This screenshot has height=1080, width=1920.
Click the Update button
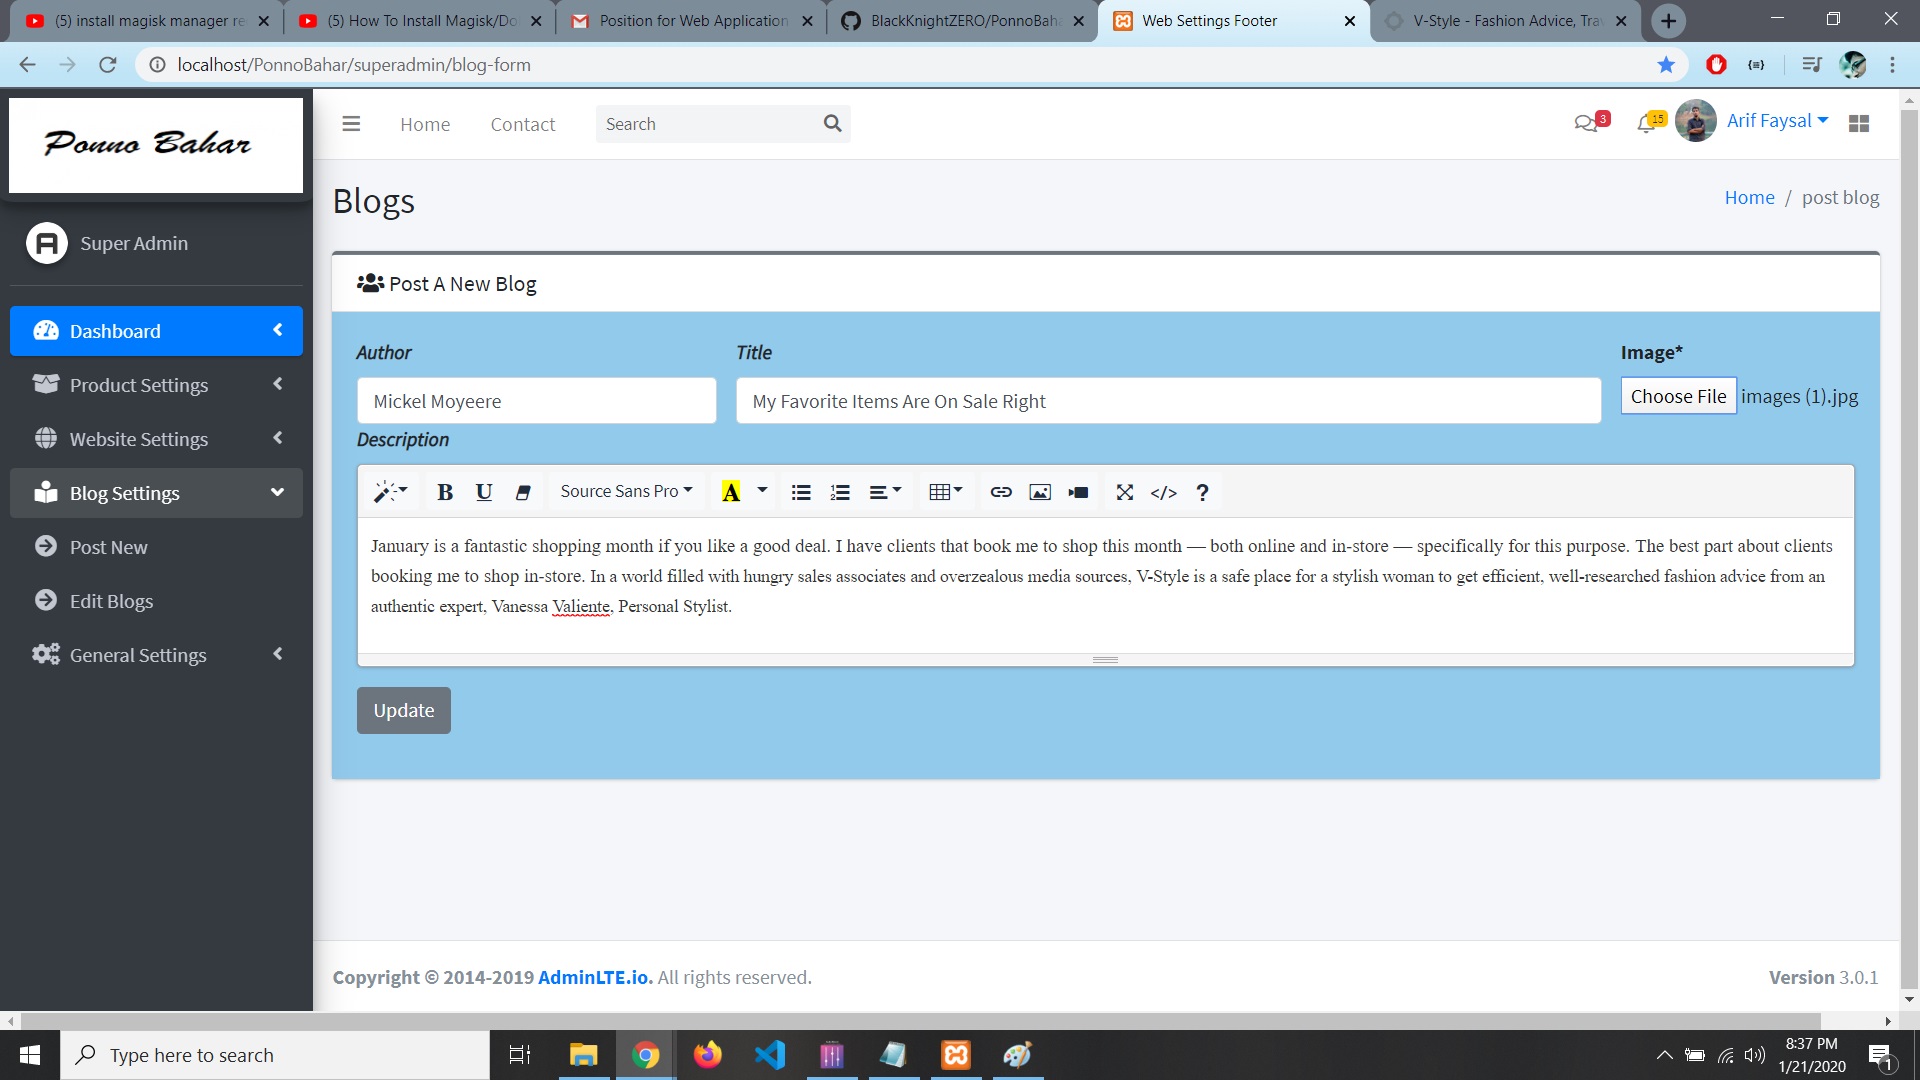tap(403, 710)
